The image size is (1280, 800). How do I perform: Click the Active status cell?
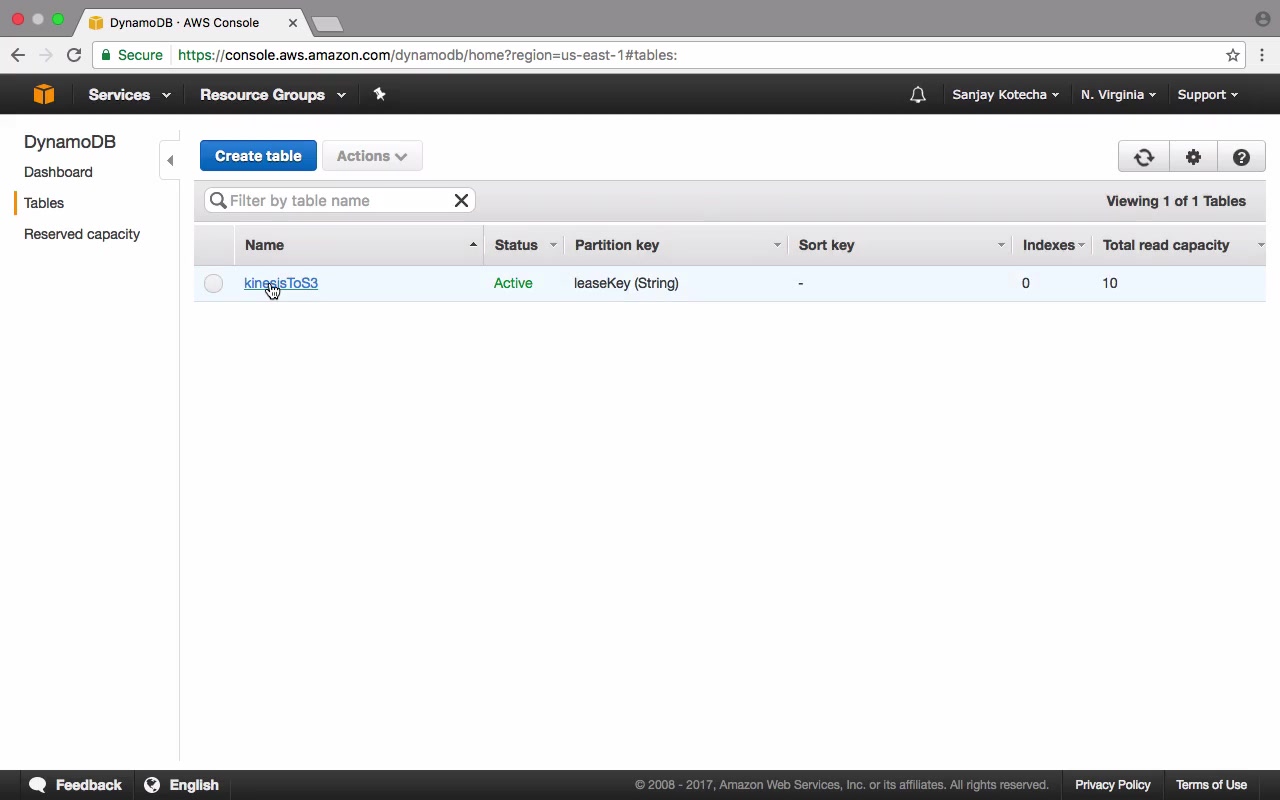[x=513, y=283]
